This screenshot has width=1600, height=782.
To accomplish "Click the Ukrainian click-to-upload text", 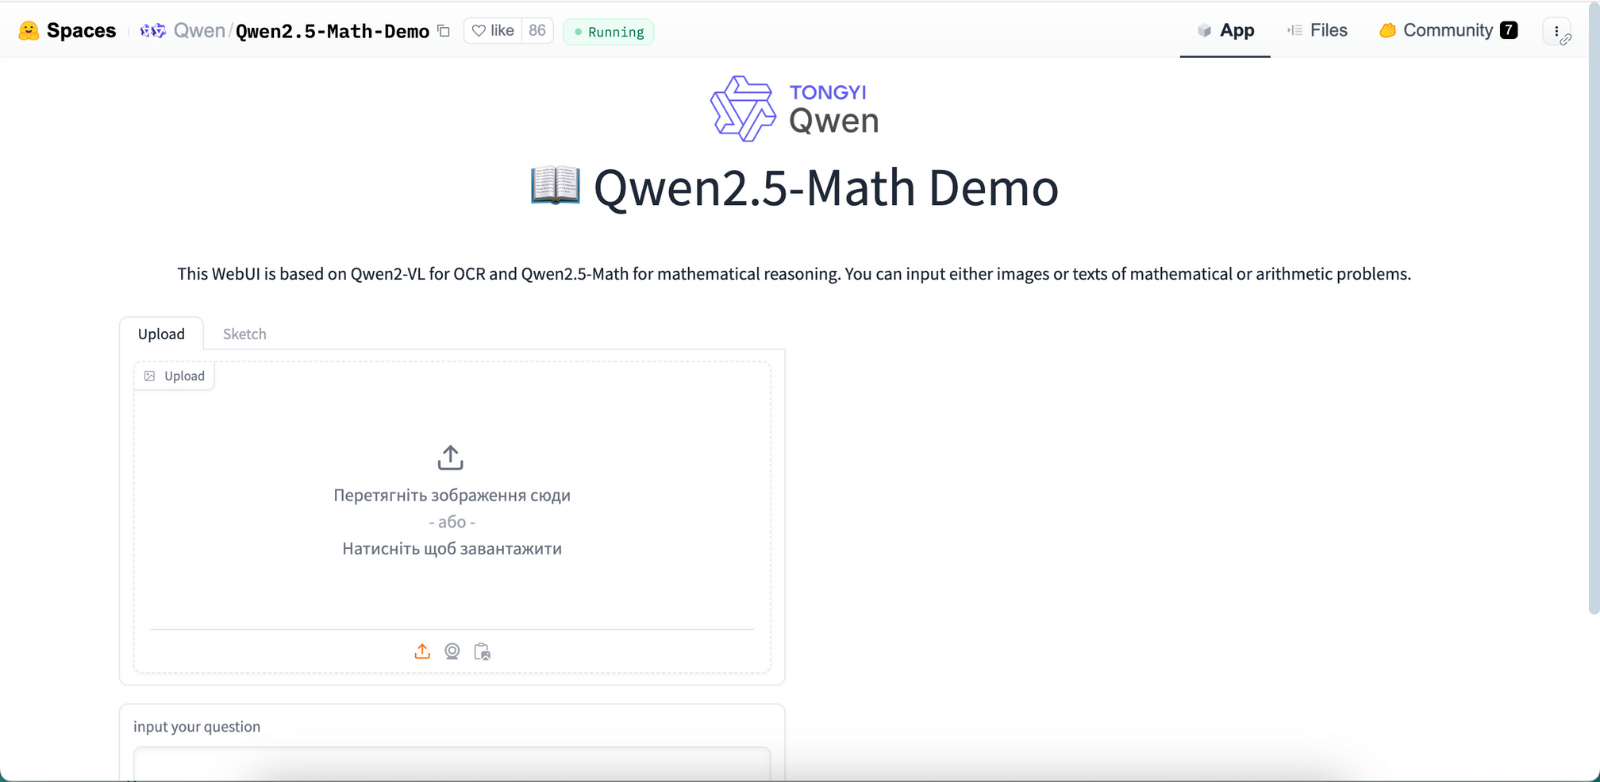I will click(452, 548).
